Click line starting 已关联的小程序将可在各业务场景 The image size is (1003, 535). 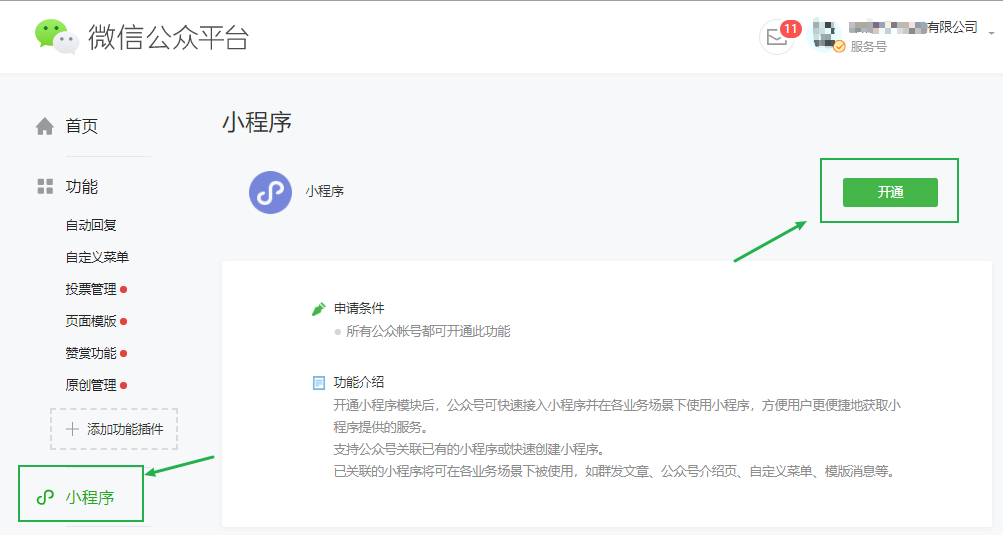tap(615, 472)
